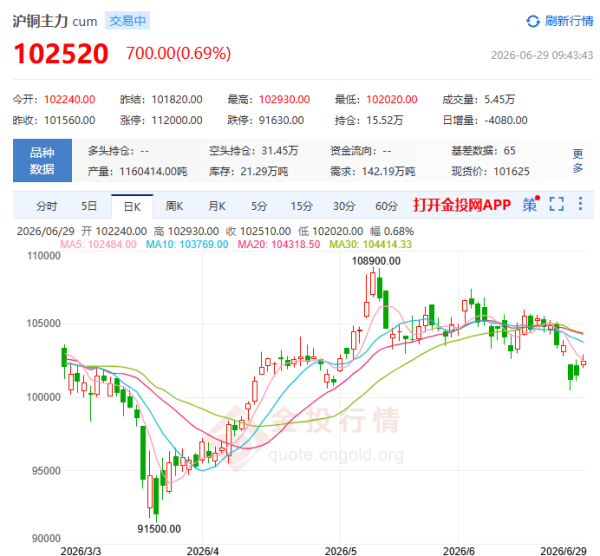Click the 2026/5 date axis label
The width and height of the screenshot is (600, 556).
(341, 551)
